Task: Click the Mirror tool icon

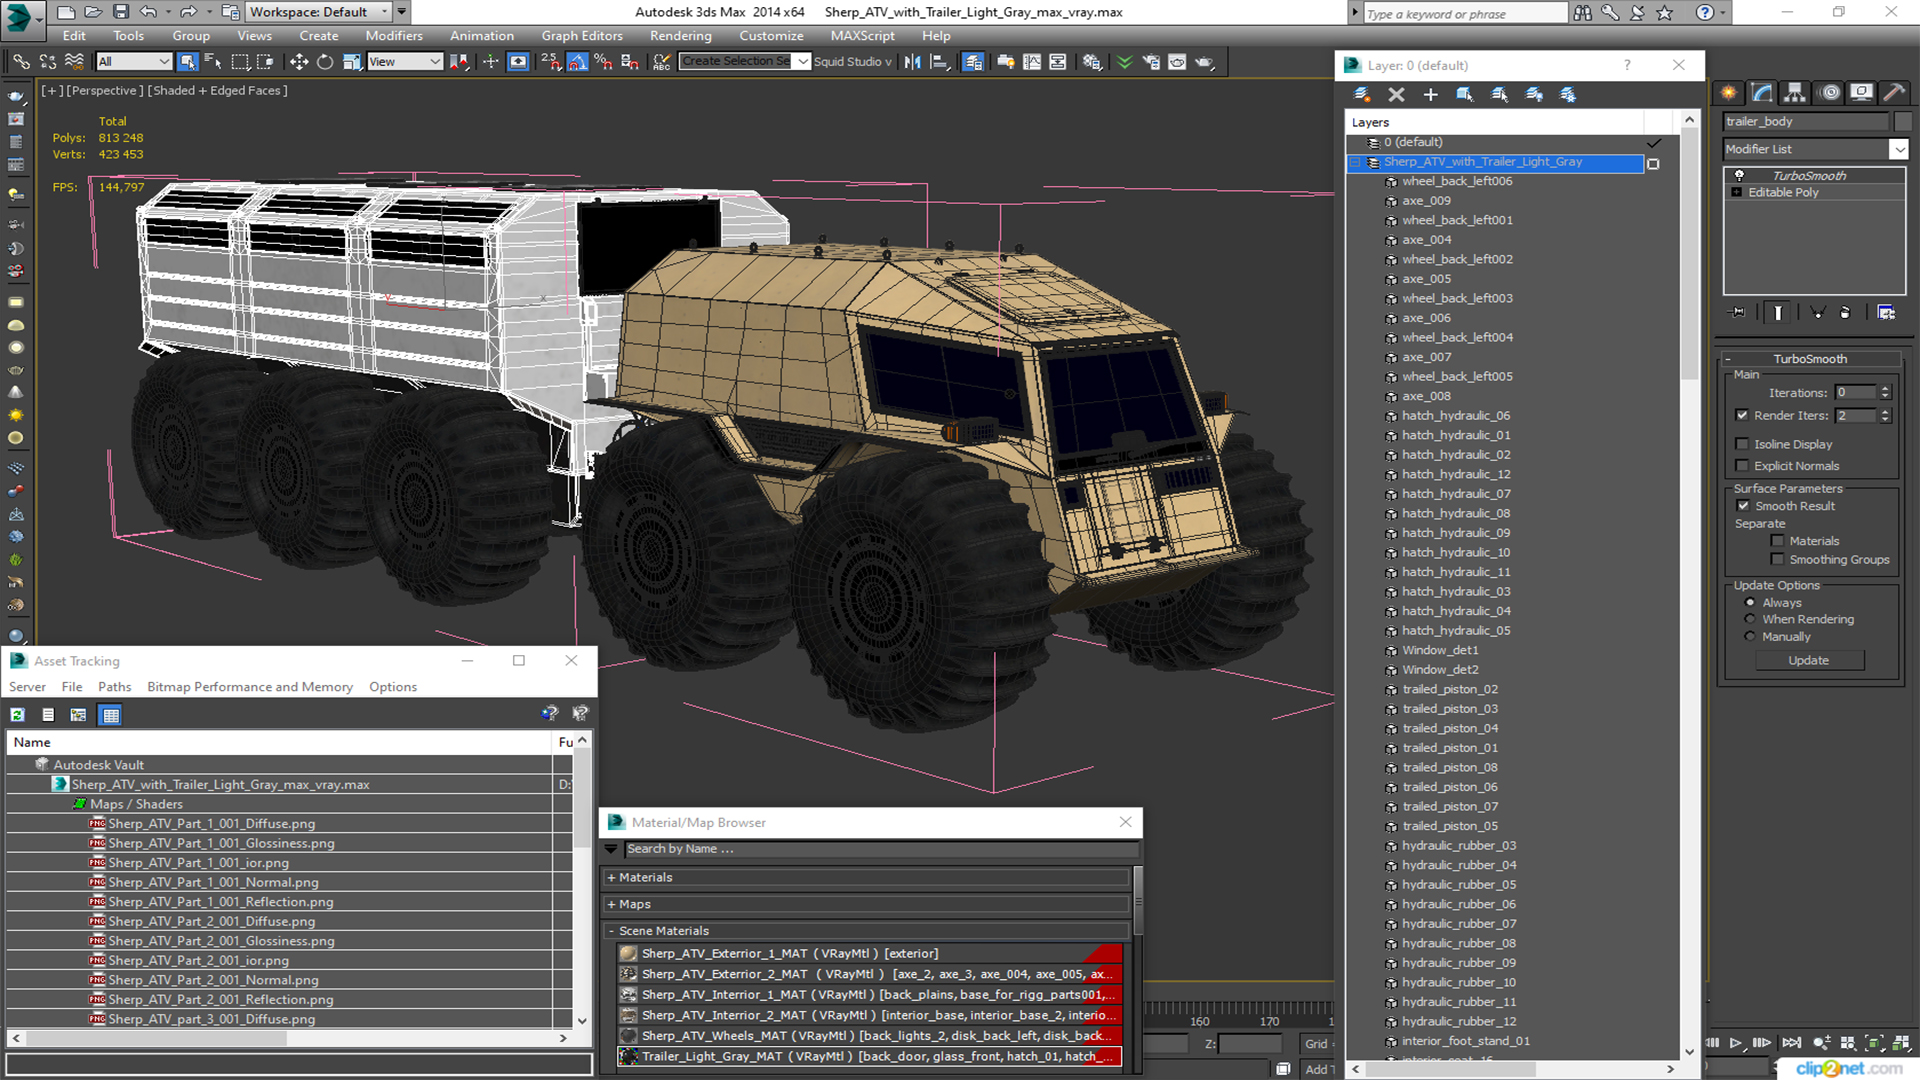Action: coord(912,62)
